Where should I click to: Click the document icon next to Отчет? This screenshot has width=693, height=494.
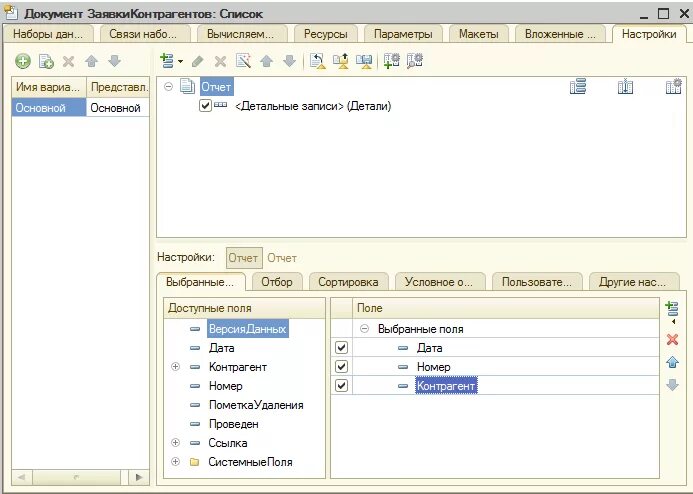pos(187,86)
